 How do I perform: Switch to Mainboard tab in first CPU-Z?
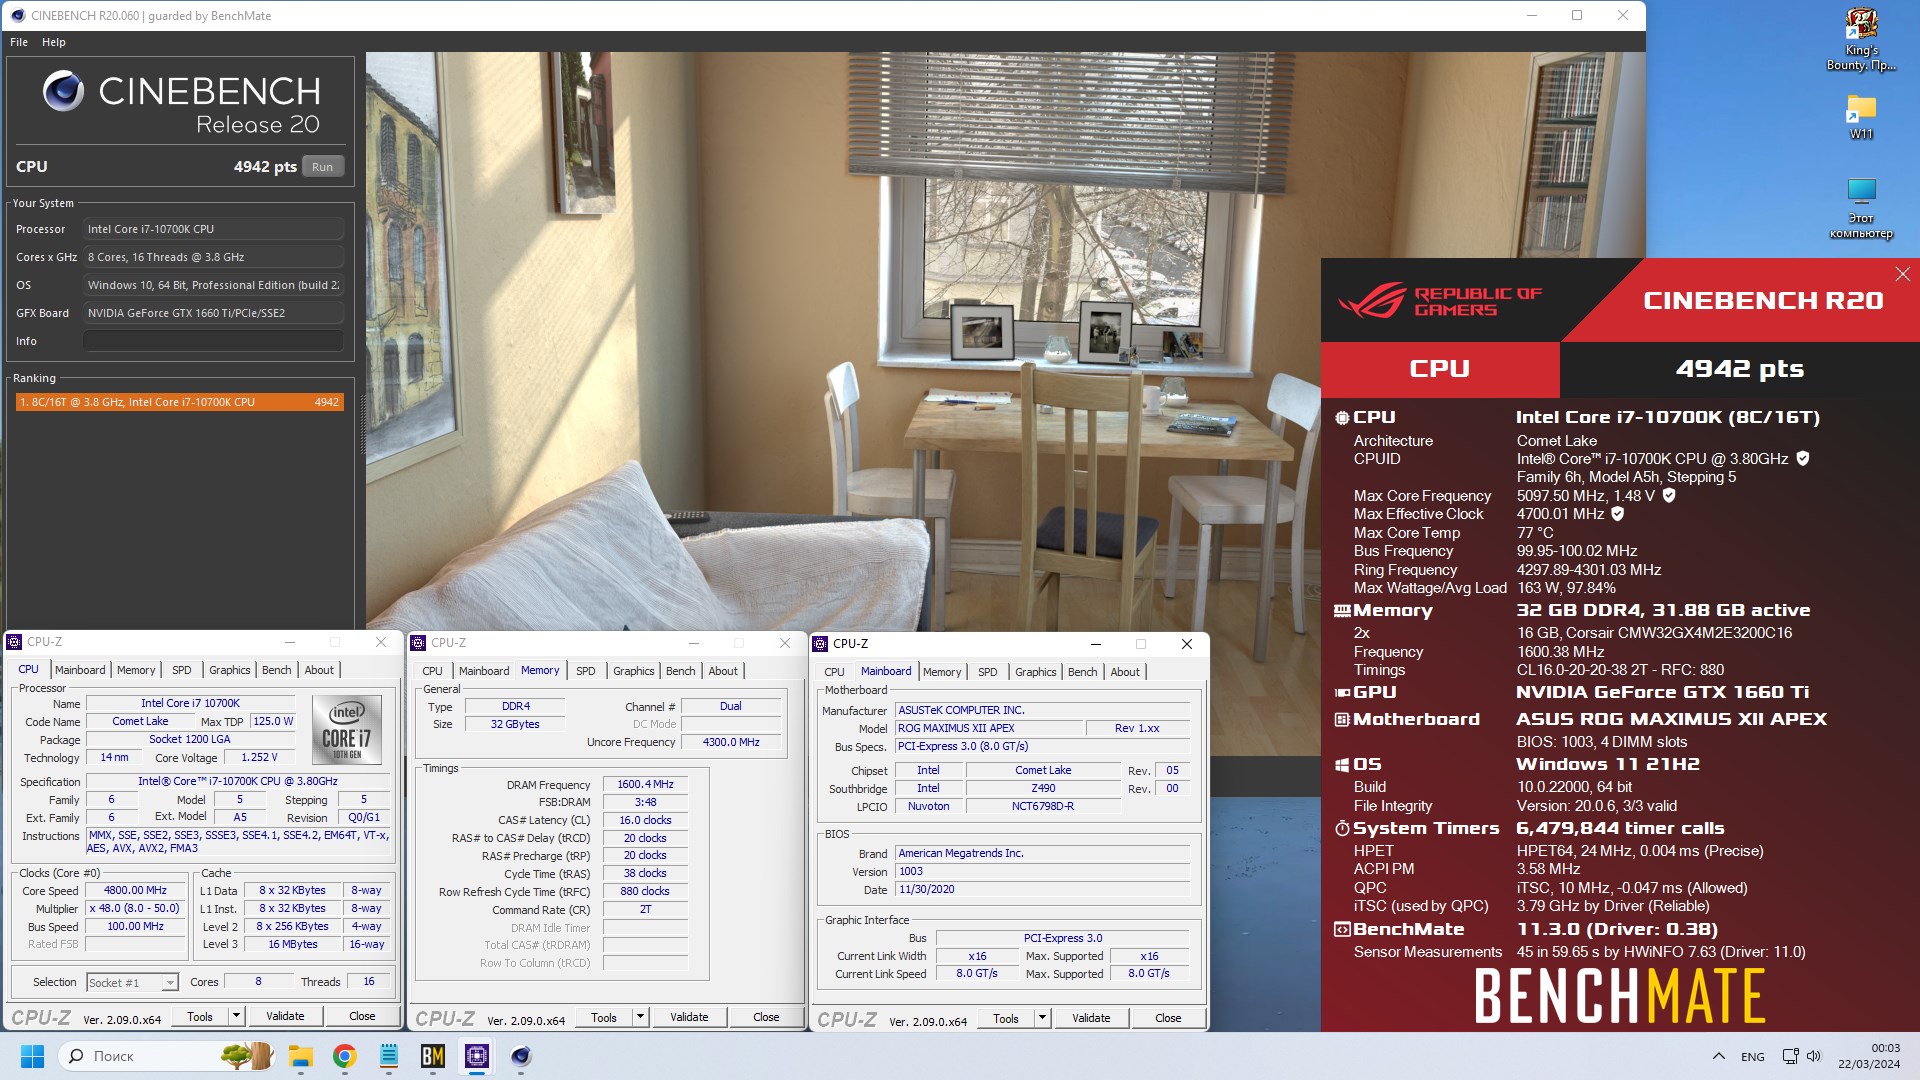tap(80, 670)
